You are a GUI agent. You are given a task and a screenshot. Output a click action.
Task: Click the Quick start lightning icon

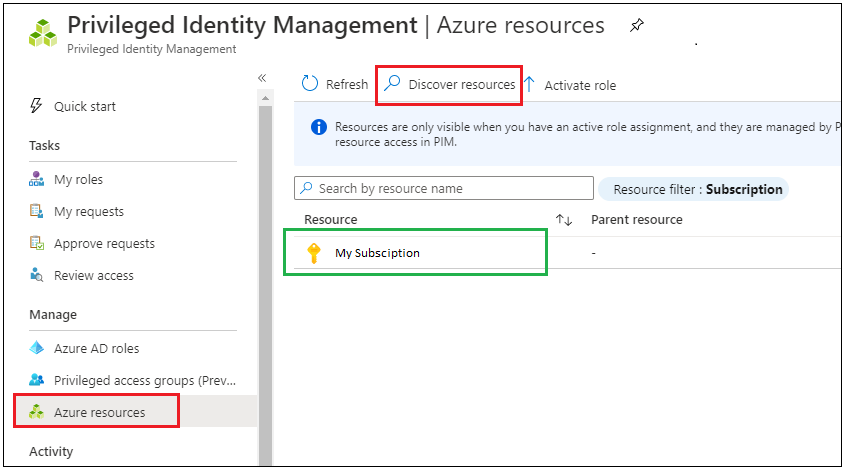tap(36, 106)
